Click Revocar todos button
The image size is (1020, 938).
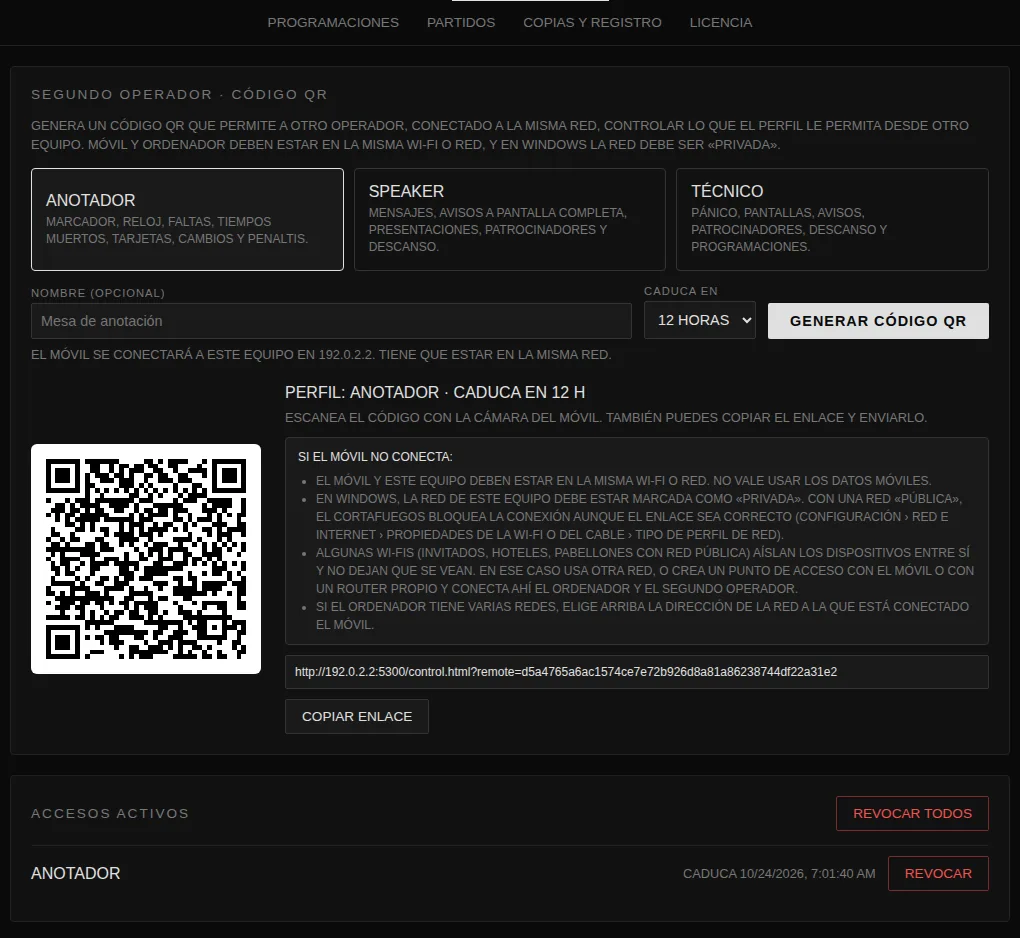[912, 813]
